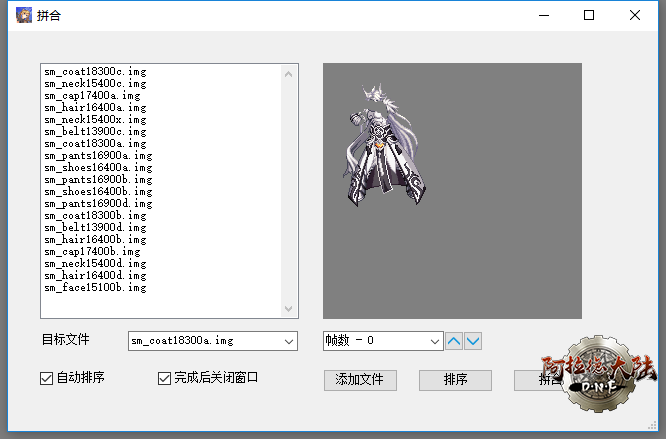
Task: Select sm_hair16400a.img in the file list
Action: point(95,107)
